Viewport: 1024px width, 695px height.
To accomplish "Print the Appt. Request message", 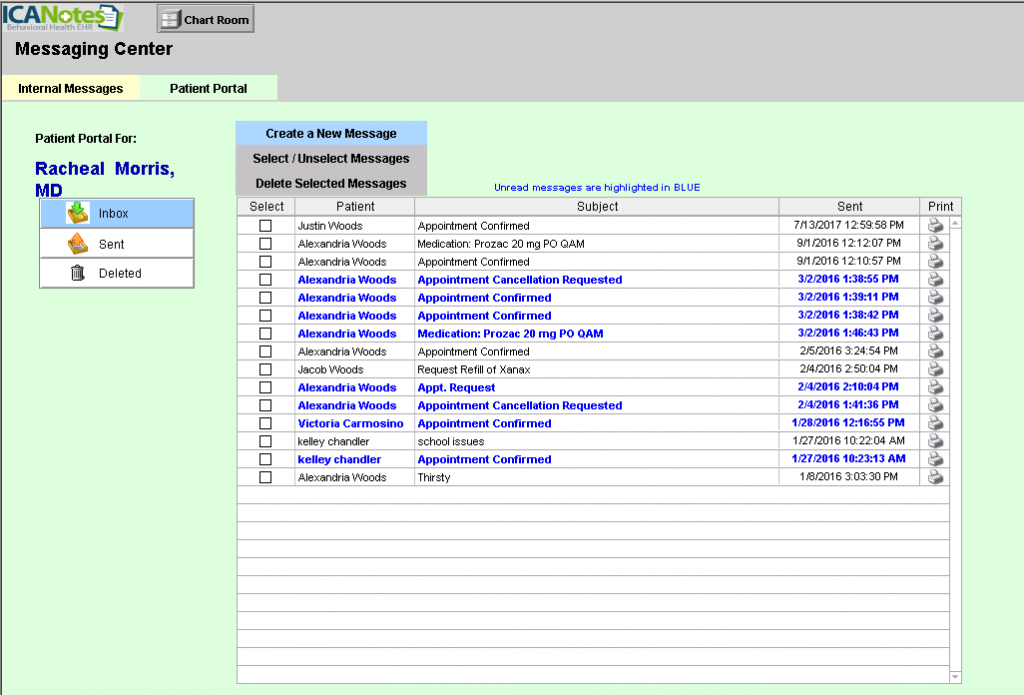I will click(x=936, y=388).
